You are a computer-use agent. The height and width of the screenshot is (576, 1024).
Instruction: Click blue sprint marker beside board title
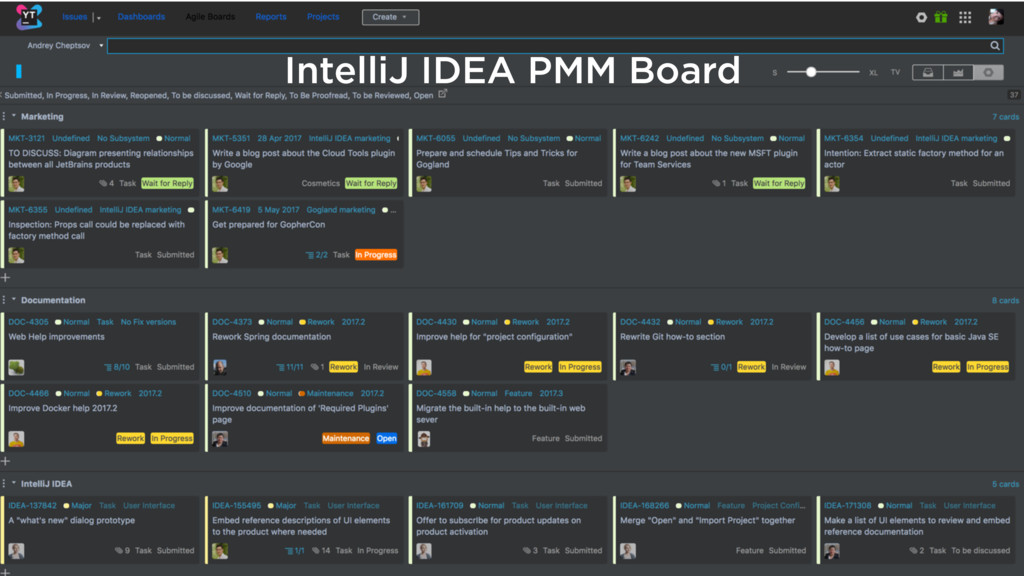19,71
